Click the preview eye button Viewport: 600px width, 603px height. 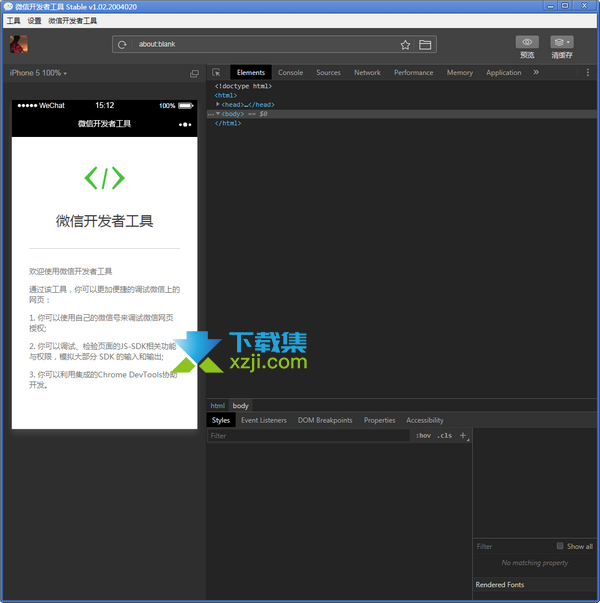527,42
